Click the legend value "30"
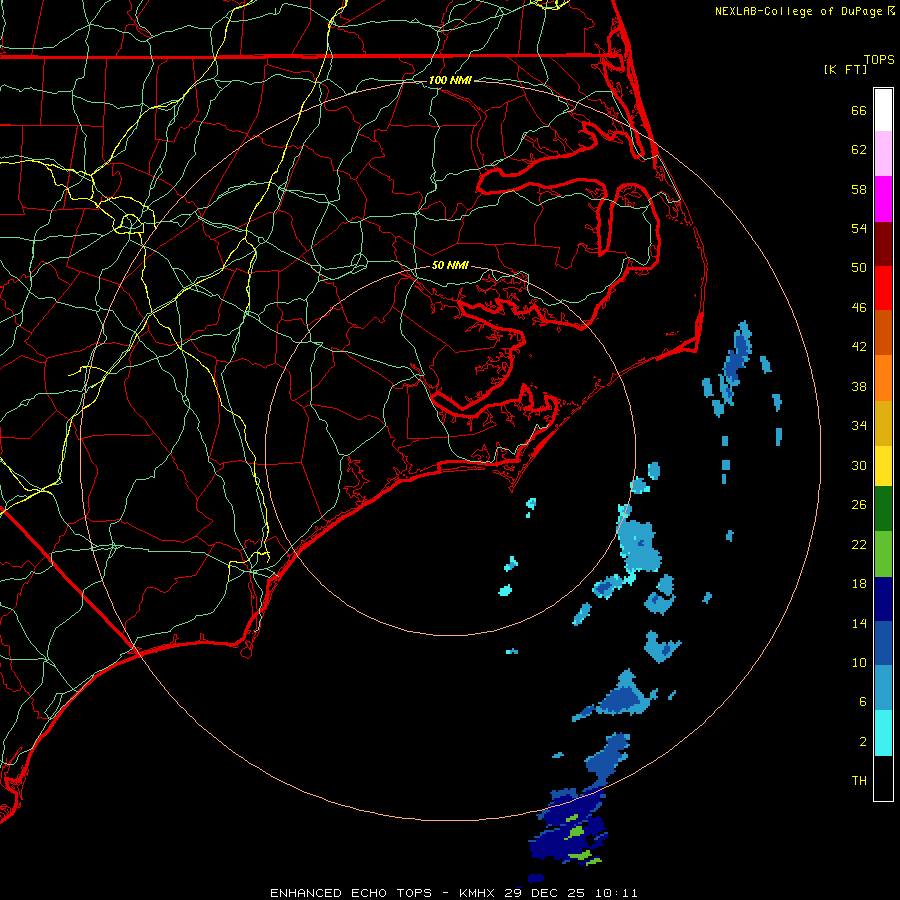The height and width of the screenshot is (900, 900). point(859,465)
